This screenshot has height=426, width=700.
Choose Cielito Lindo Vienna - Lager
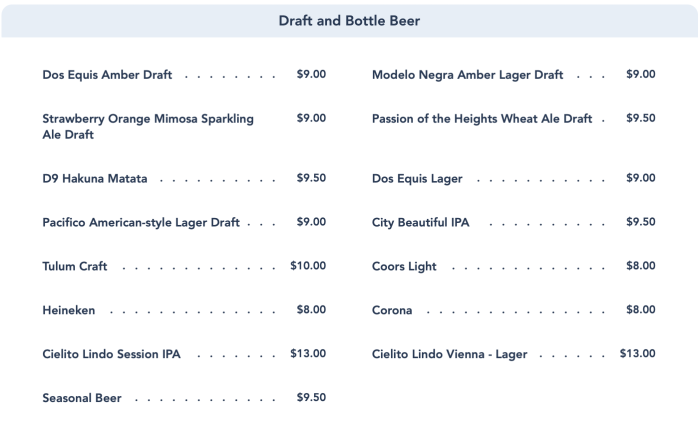click(449, 354)
